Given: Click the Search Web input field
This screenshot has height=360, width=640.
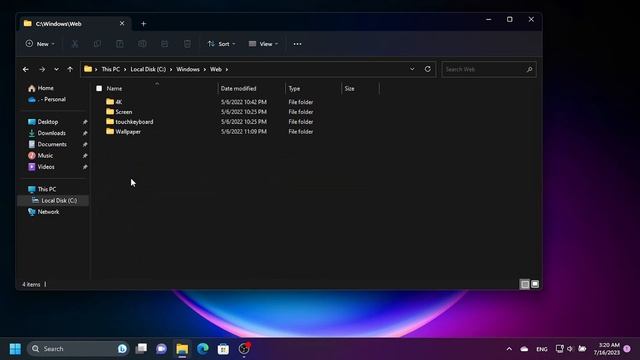Looking at the screenshot, I should point(489,69).
